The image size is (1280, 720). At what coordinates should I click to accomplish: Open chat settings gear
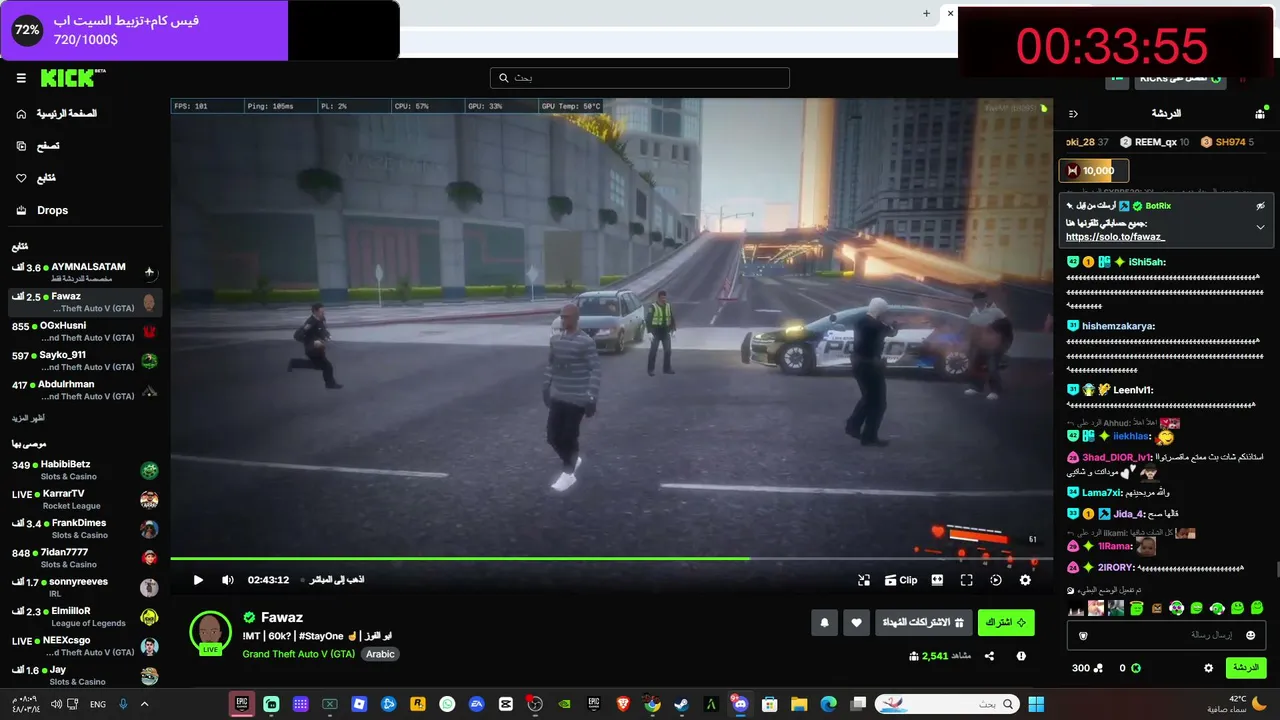coord(1208,668)
